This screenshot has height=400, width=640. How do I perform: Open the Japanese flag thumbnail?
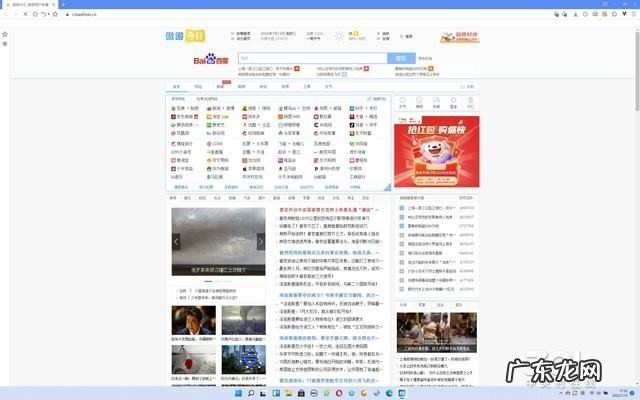[194, 360]
